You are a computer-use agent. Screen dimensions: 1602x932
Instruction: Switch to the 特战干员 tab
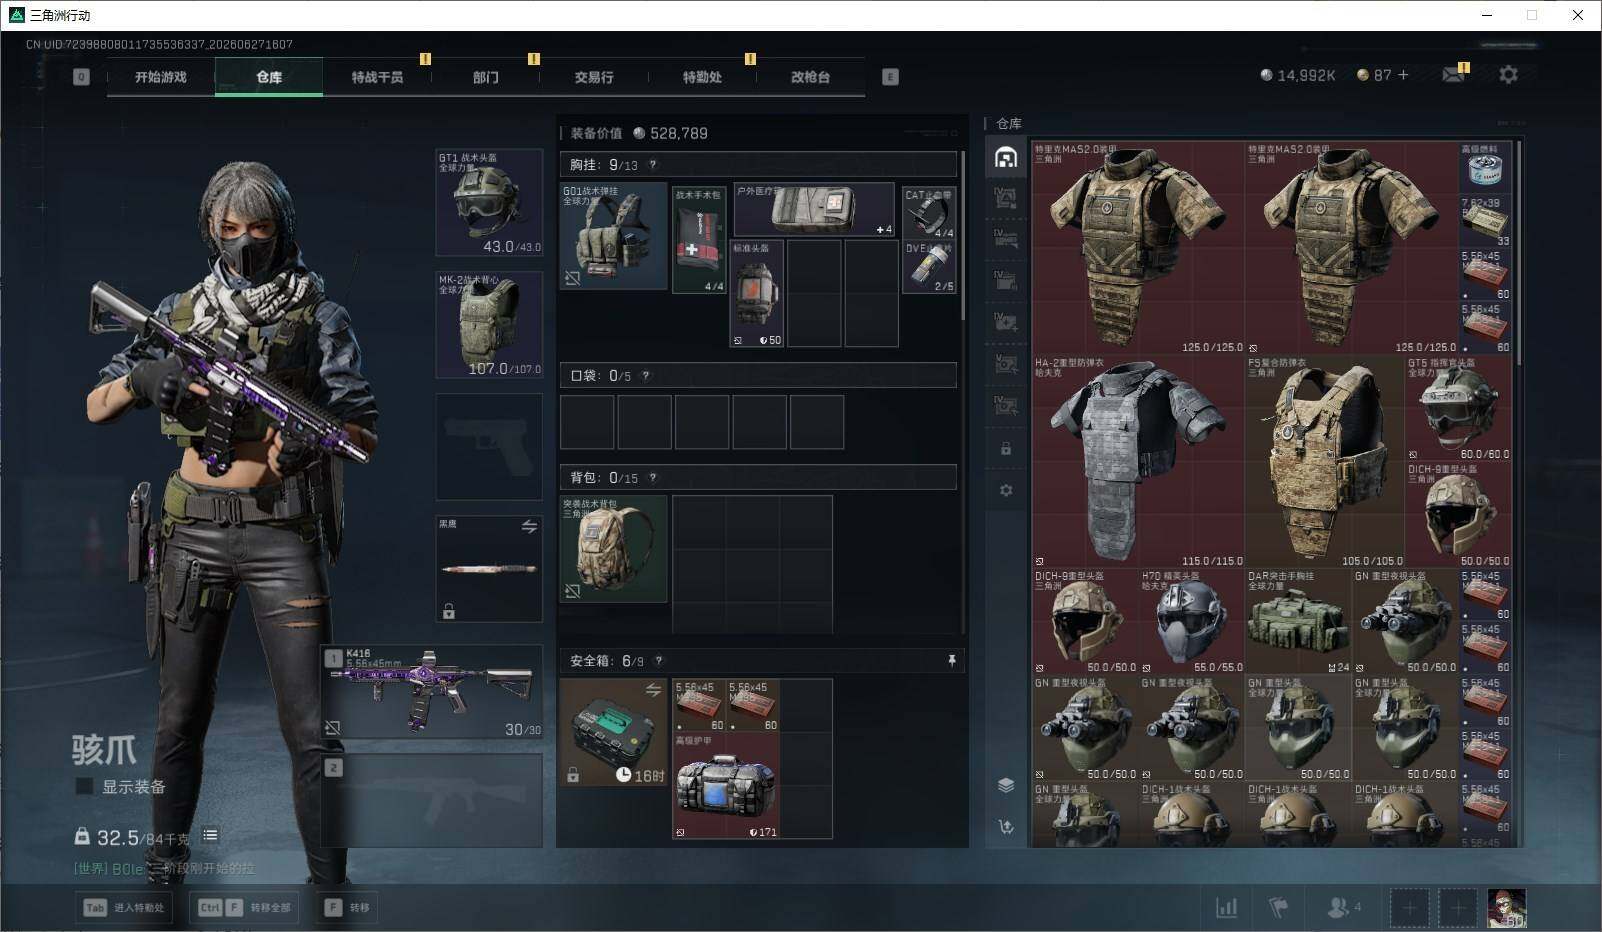[x=377, y=77]
